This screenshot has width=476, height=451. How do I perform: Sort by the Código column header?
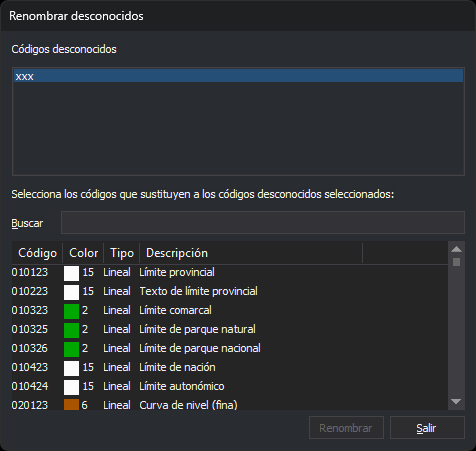(x=37, y=253)
